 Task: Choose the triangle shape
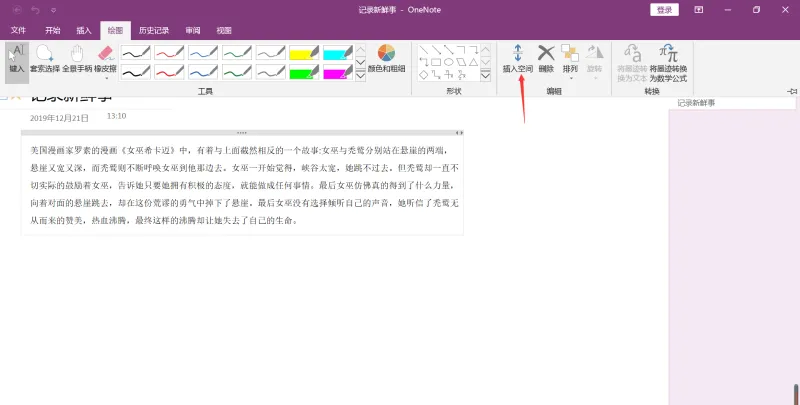click(473, 62)
